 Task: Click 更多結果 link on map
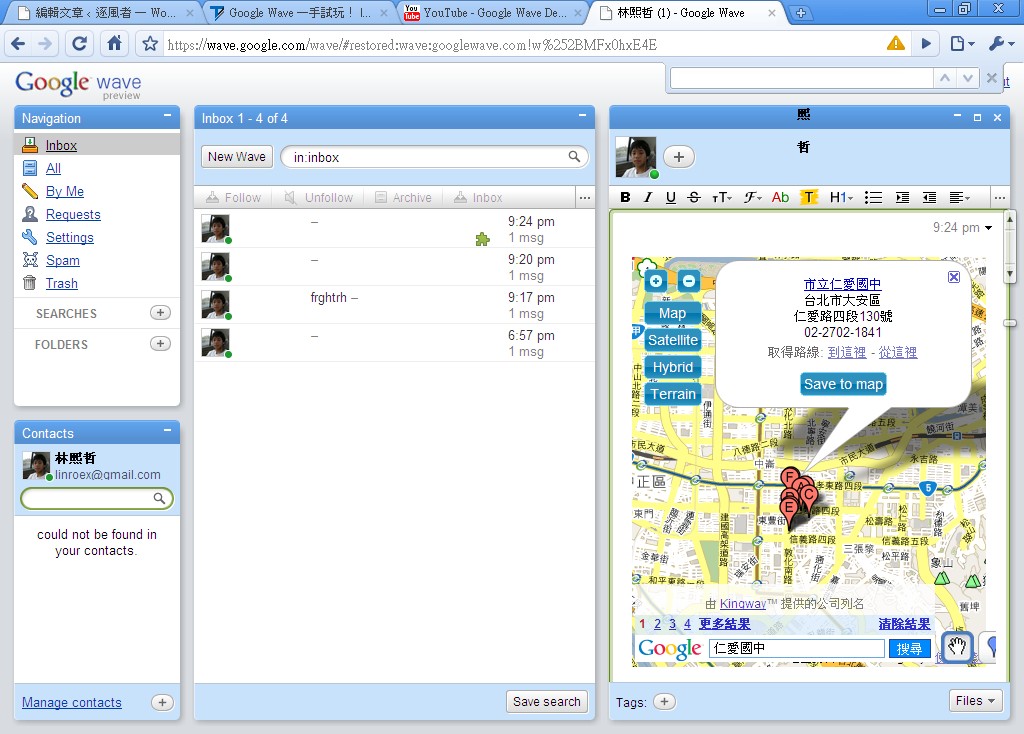pyautogui.click(x=724, y=624)
